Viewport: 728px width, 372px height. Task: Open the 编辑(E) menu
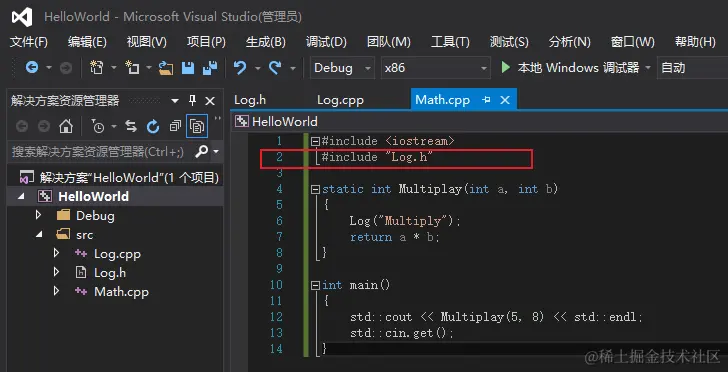click(x=87, y=42)
